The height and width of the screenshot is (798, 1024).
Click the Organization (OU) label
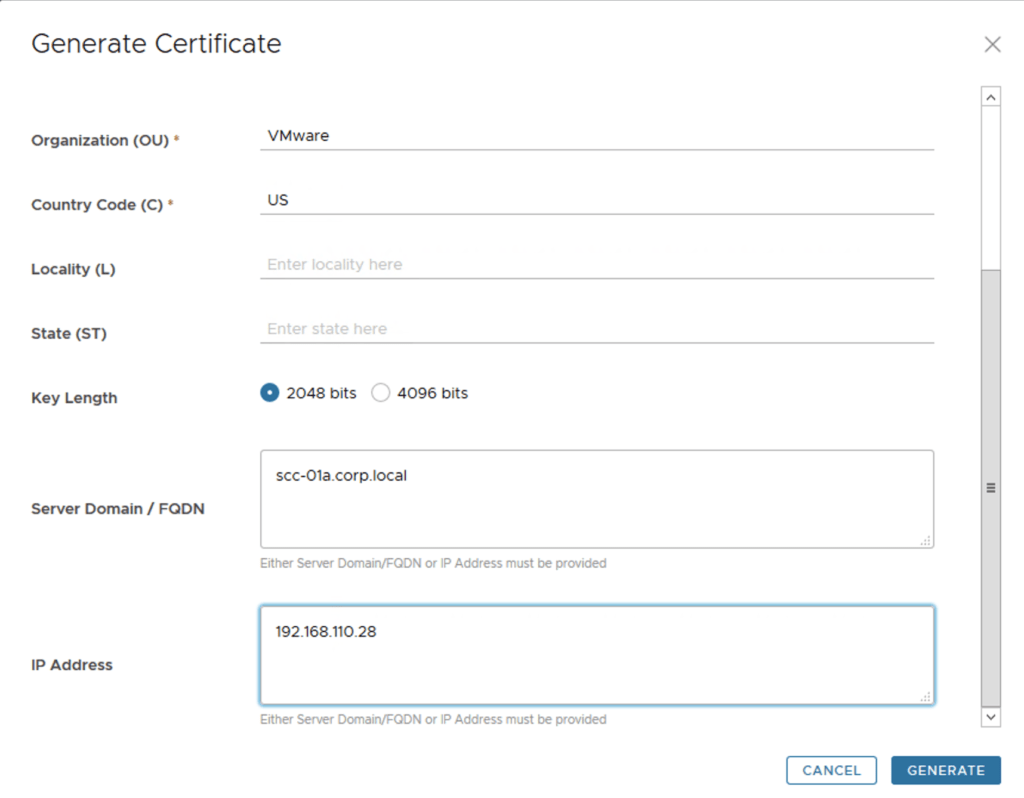[100, 141]
